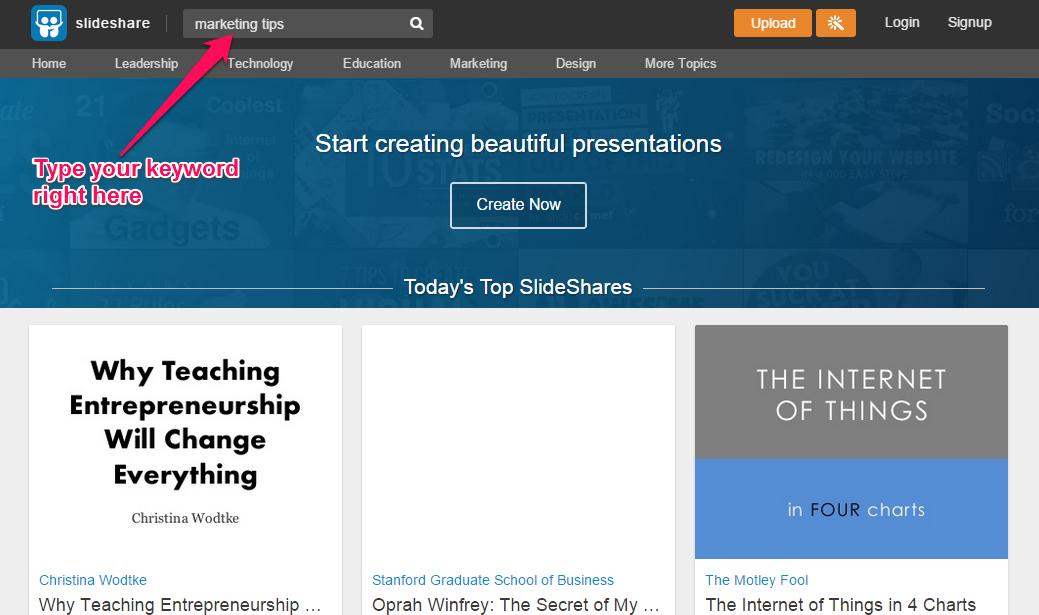1039x615 pixels.
Task: Open Why Teaching Entrepreneurship slide thumbnail
Action: pyautogui.click(x=186, y=442)
